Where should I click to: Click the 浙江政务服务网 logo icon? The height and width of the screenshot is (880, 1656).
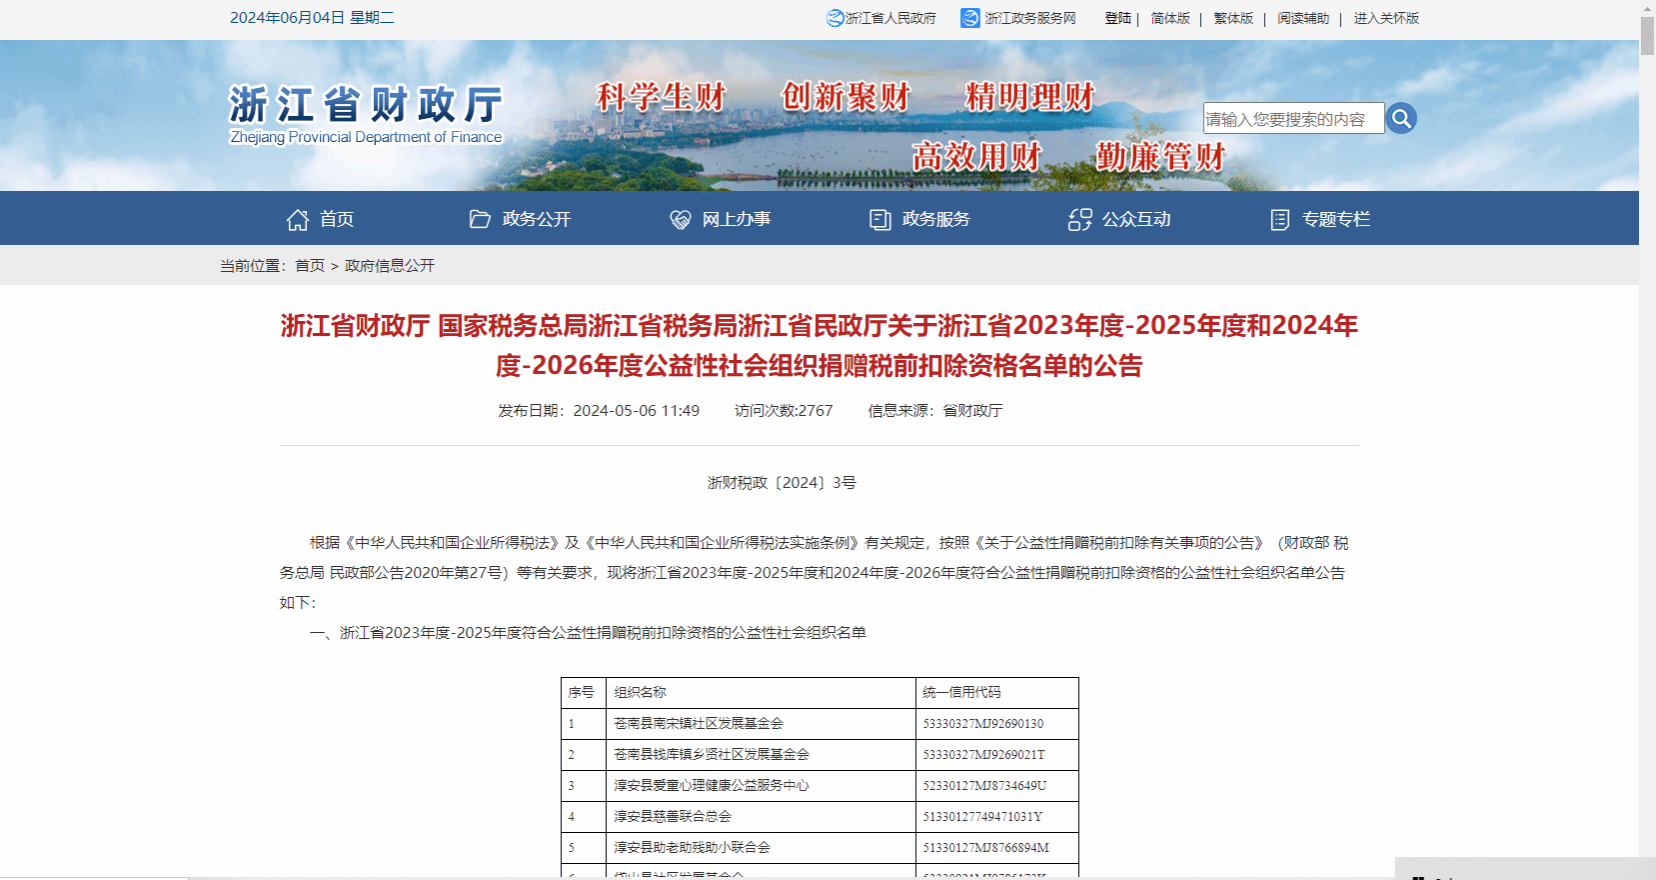pos(970,18)
